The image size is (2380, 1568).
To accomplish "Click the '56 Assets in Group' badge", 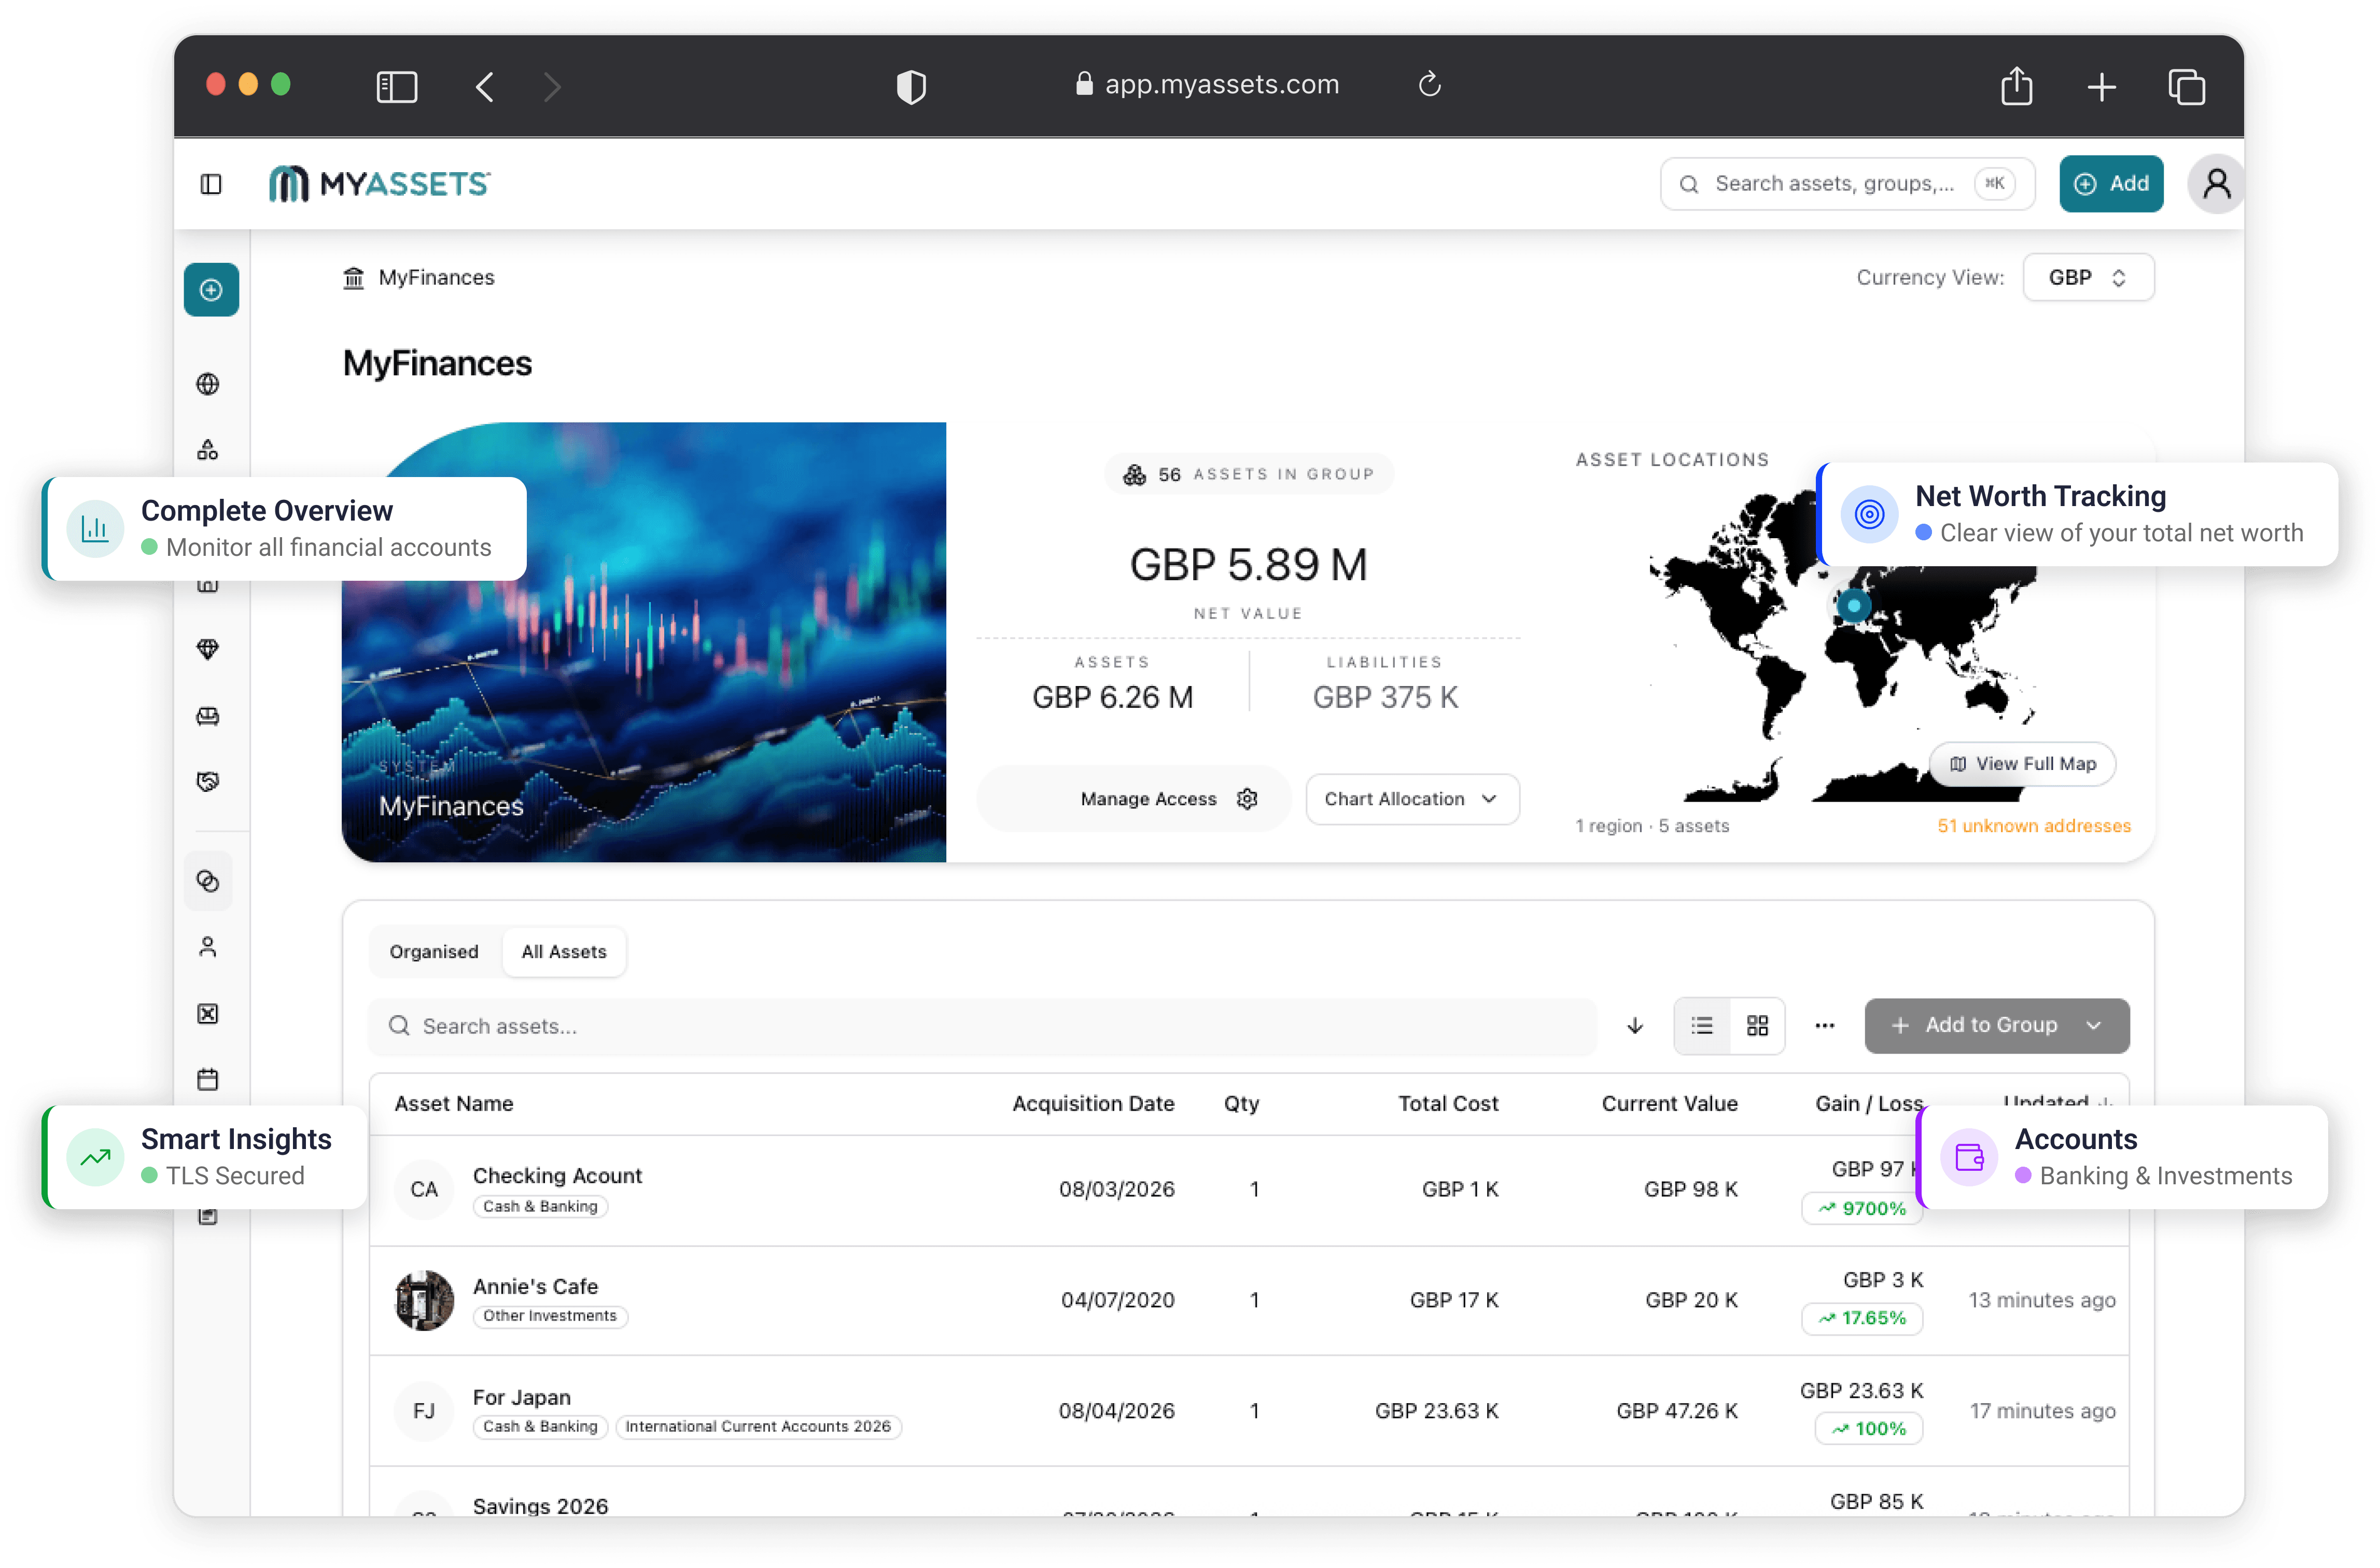I will pos(1248,474).
